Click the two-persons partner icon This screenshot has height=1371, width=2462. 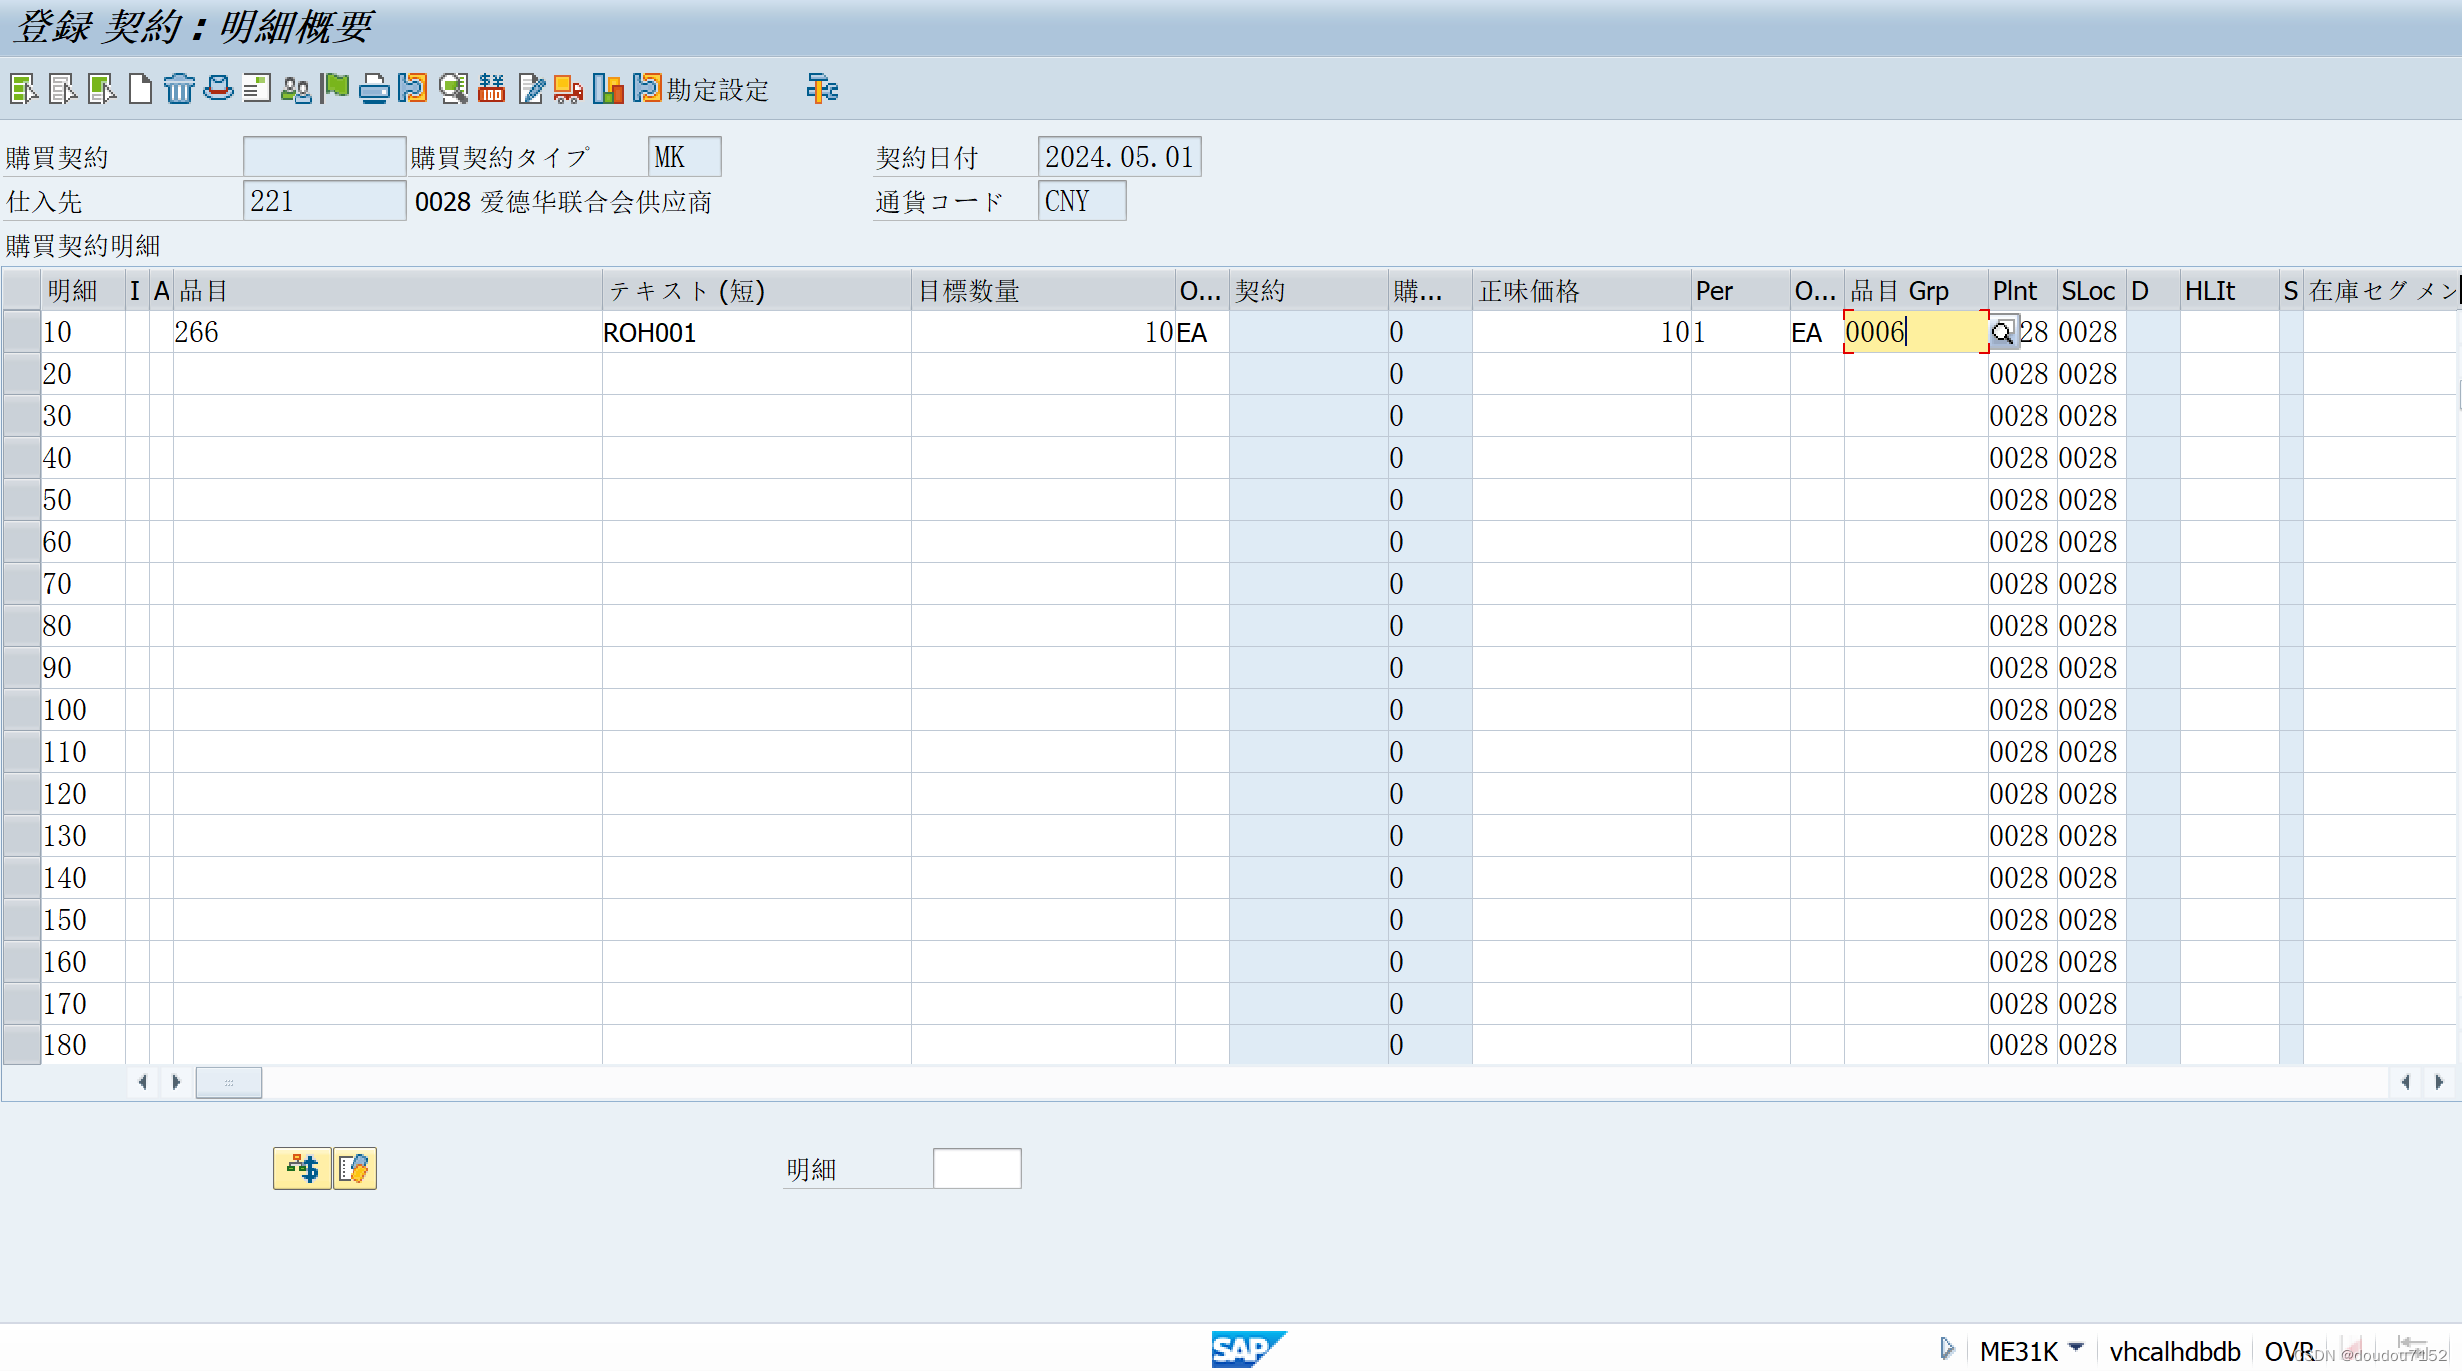295,89
